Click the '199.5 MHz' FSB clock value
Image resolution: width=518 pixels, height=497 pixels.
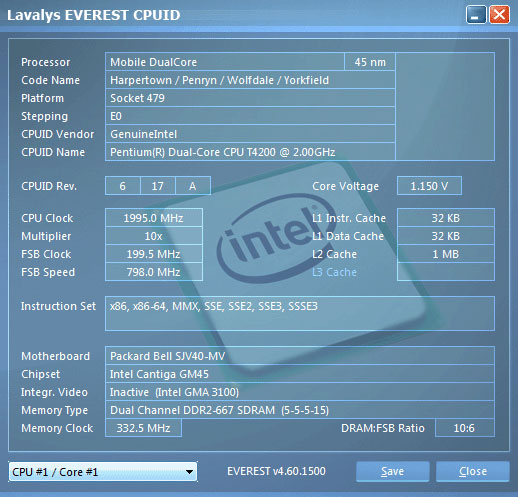(x=154, y=254)
